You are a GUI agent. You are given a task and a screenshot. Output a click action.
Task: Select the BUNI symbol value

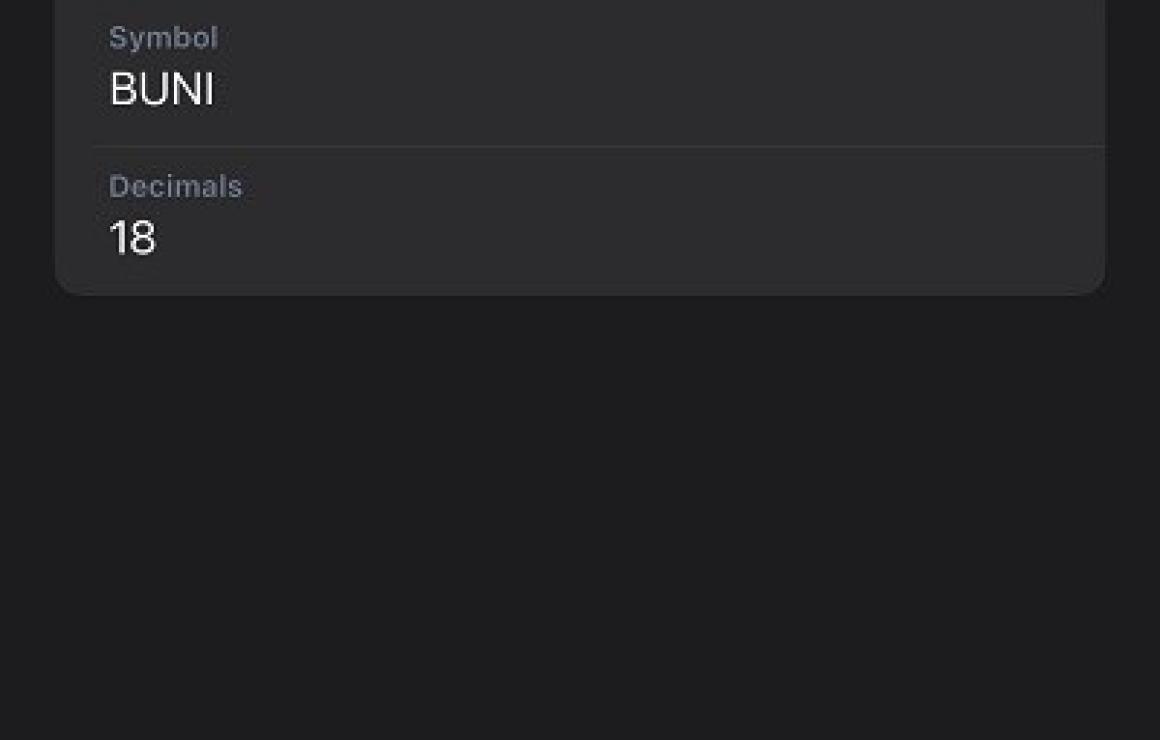click(x=162, y=89)
